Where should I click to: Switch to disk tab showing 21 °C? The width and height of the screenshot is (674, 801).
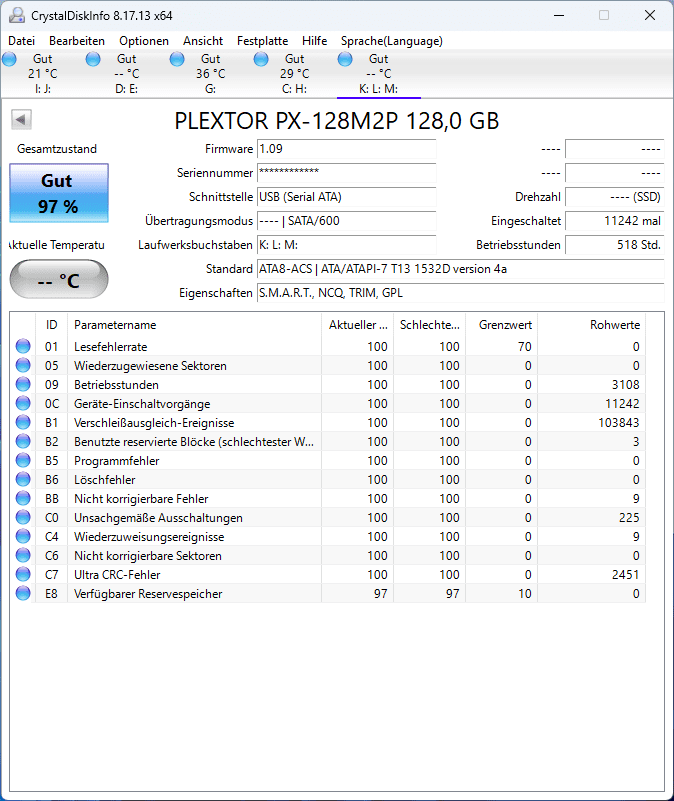[42, 74]
